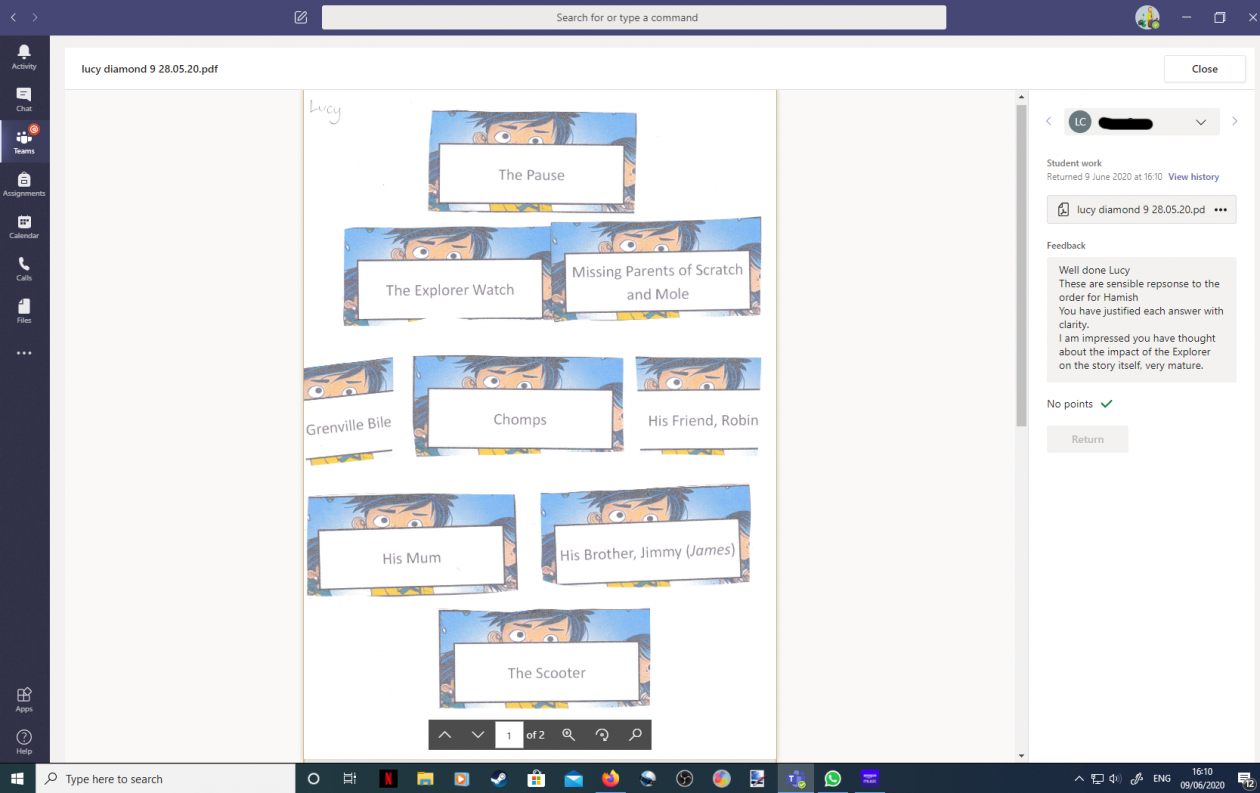Image resolution: width=1260 pixels, height=793 pixels.
Task: Open more options for attached PDF file
Action: pos(1220,210)
